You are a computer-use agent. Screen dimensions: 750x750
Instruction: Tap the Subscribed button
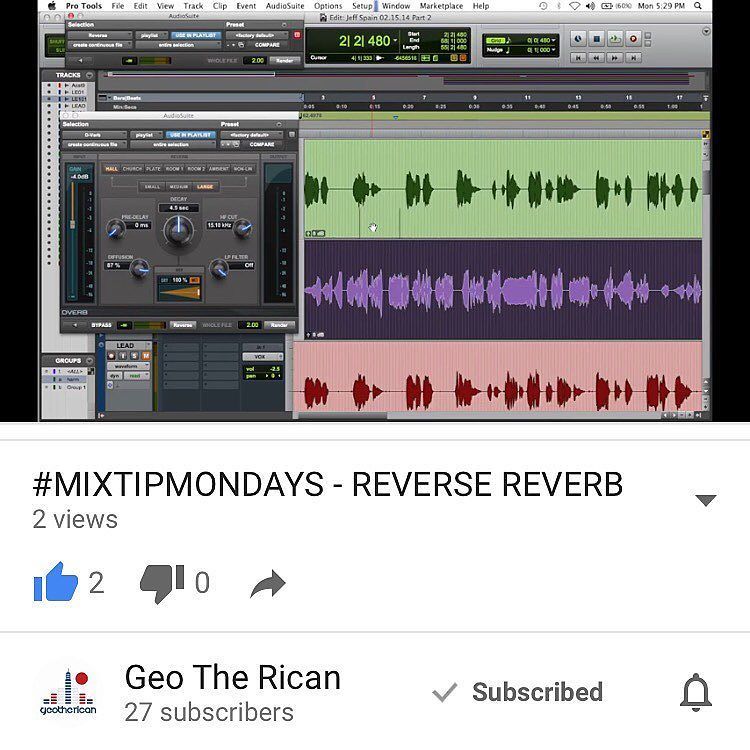tap(517, 692)
